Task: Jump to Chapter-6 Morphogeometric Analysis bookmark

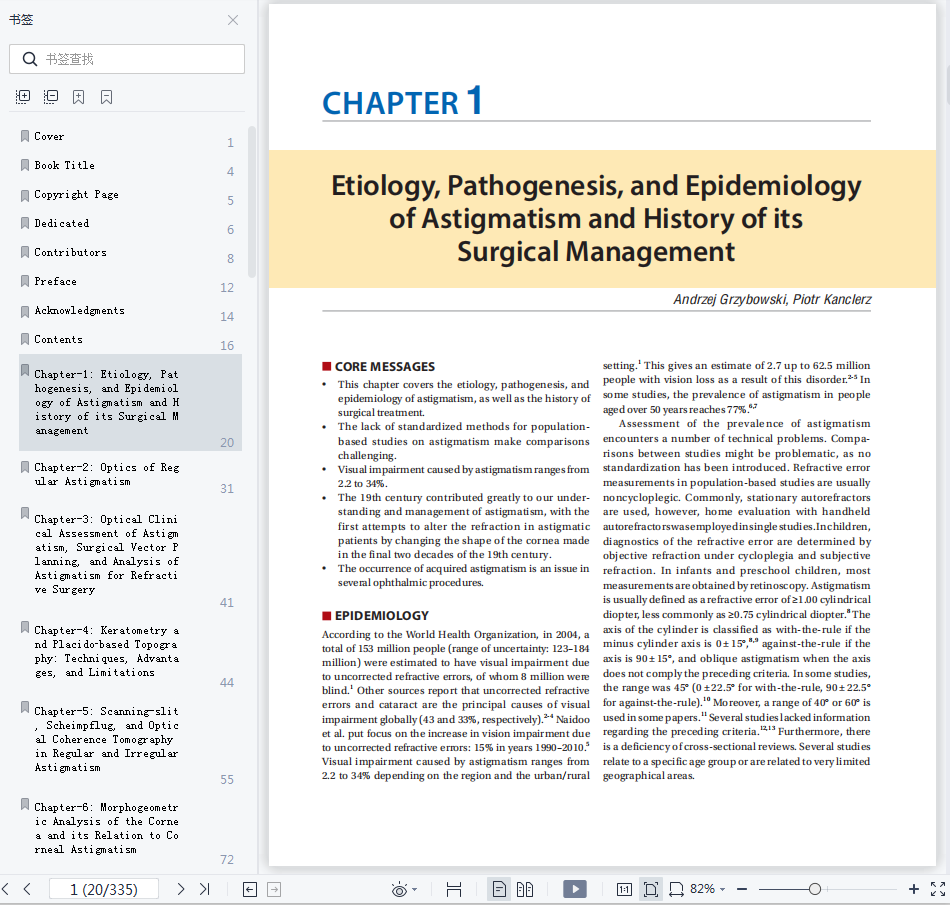Action: 107,828
